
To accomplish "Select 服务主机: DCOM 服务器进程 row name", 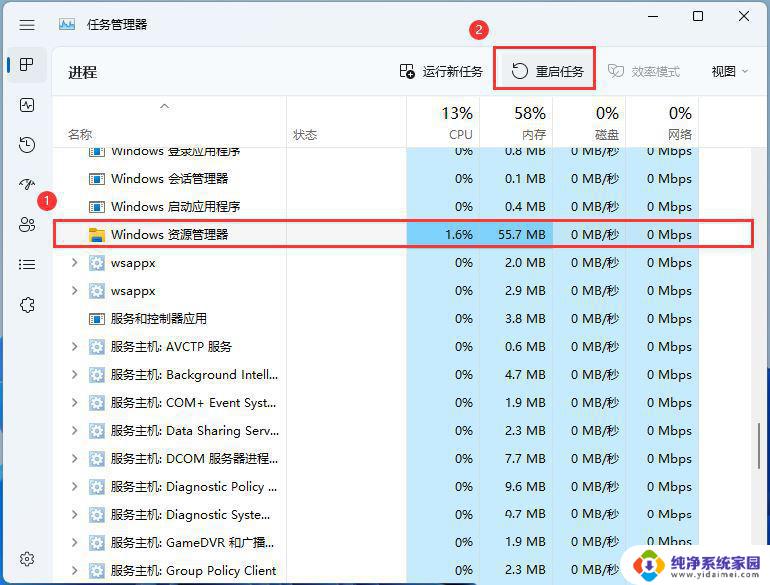I will pyautogui.click(x=194, y=459).
